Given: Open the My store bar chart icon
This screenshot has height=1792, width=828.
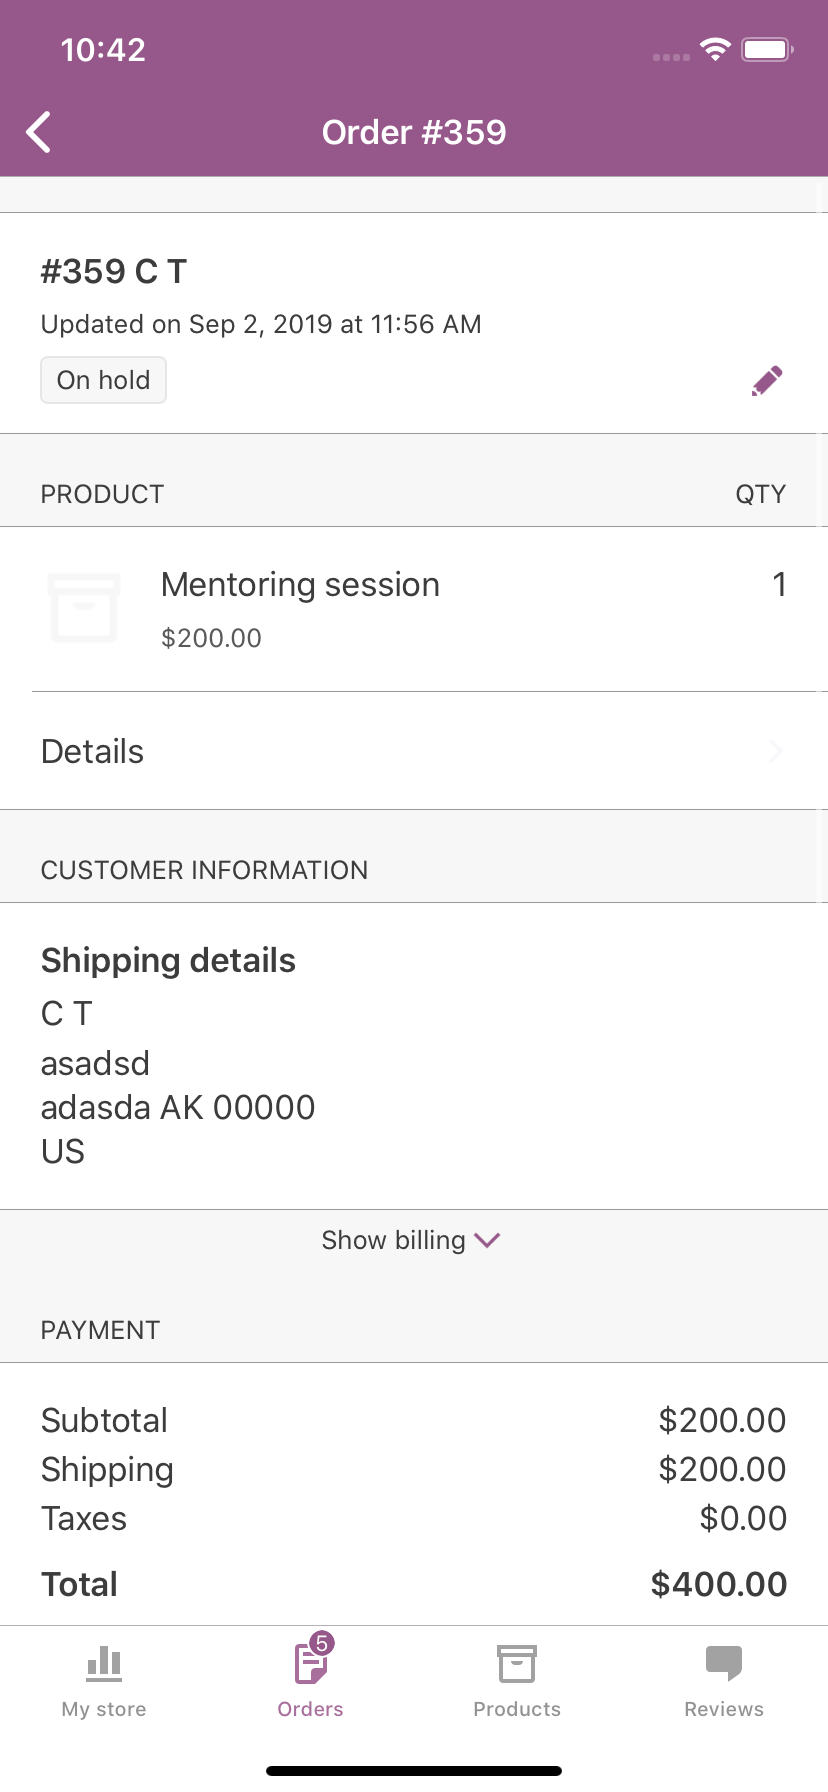Looking at the screenshot, I should (x=104, y=1664).
